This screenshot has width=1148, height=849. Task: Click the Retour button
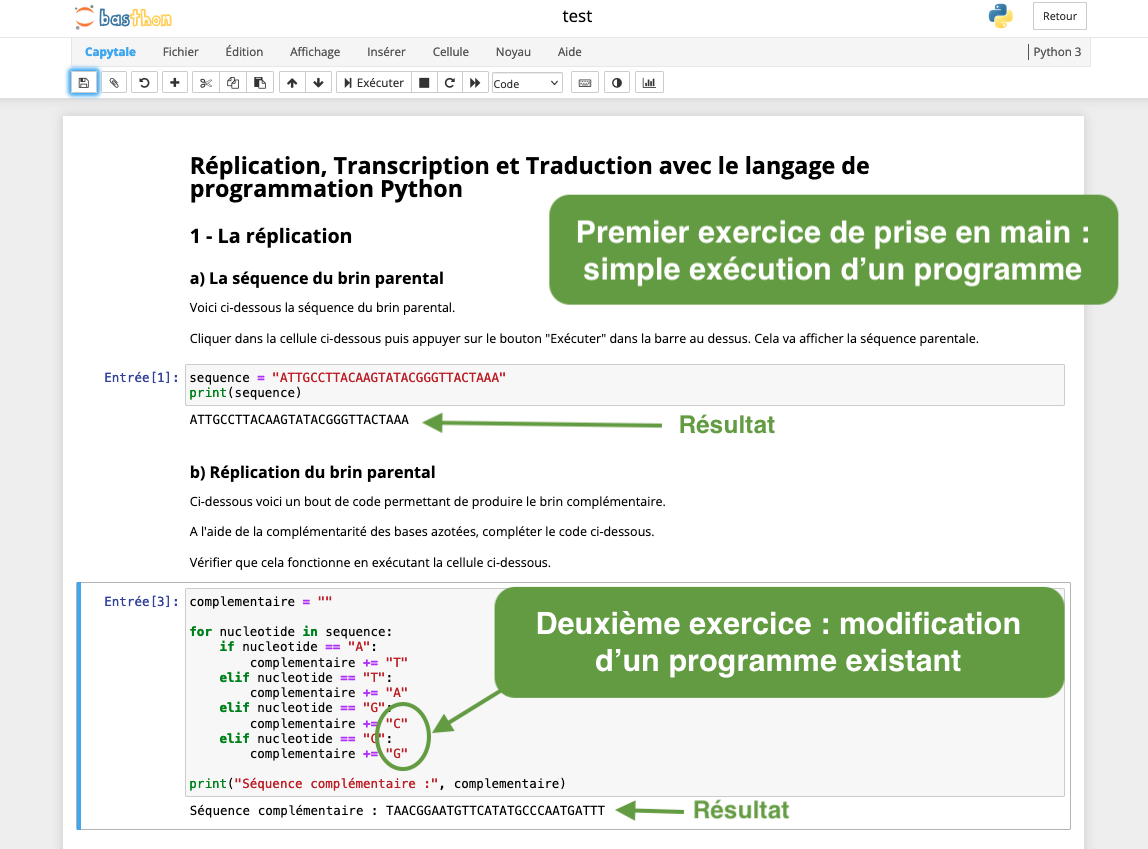pos(1059,16)
